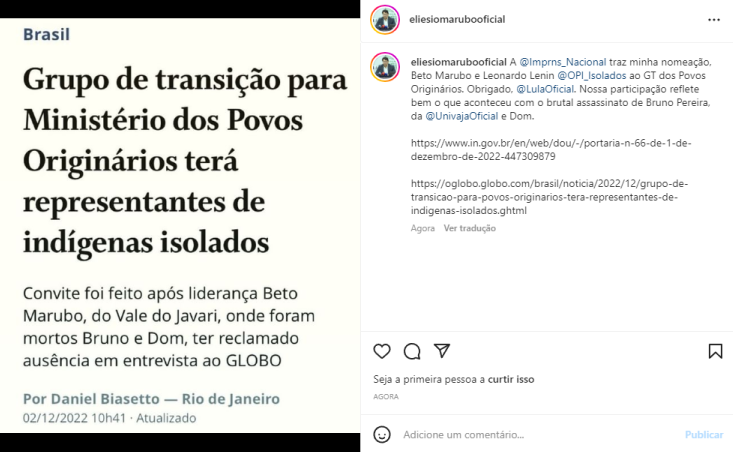Open emoji picker smiley icon
Image resolution: width=733 pixels, height=452 pixels.
381,435
